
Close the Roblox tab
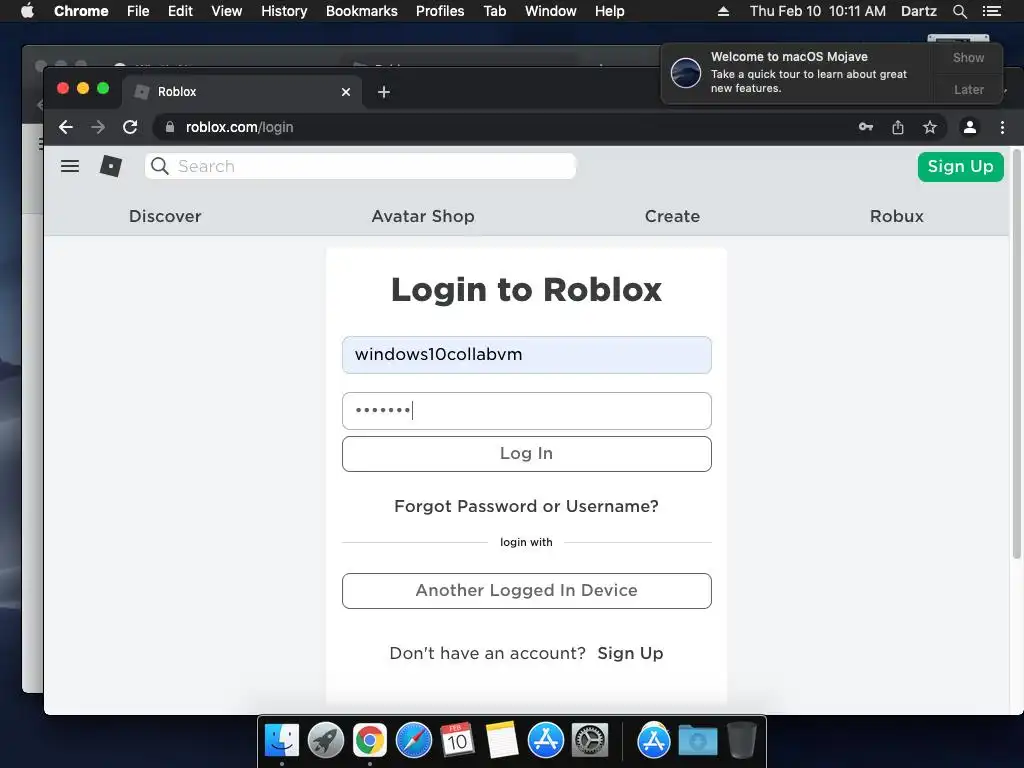[x=346, y=92]
